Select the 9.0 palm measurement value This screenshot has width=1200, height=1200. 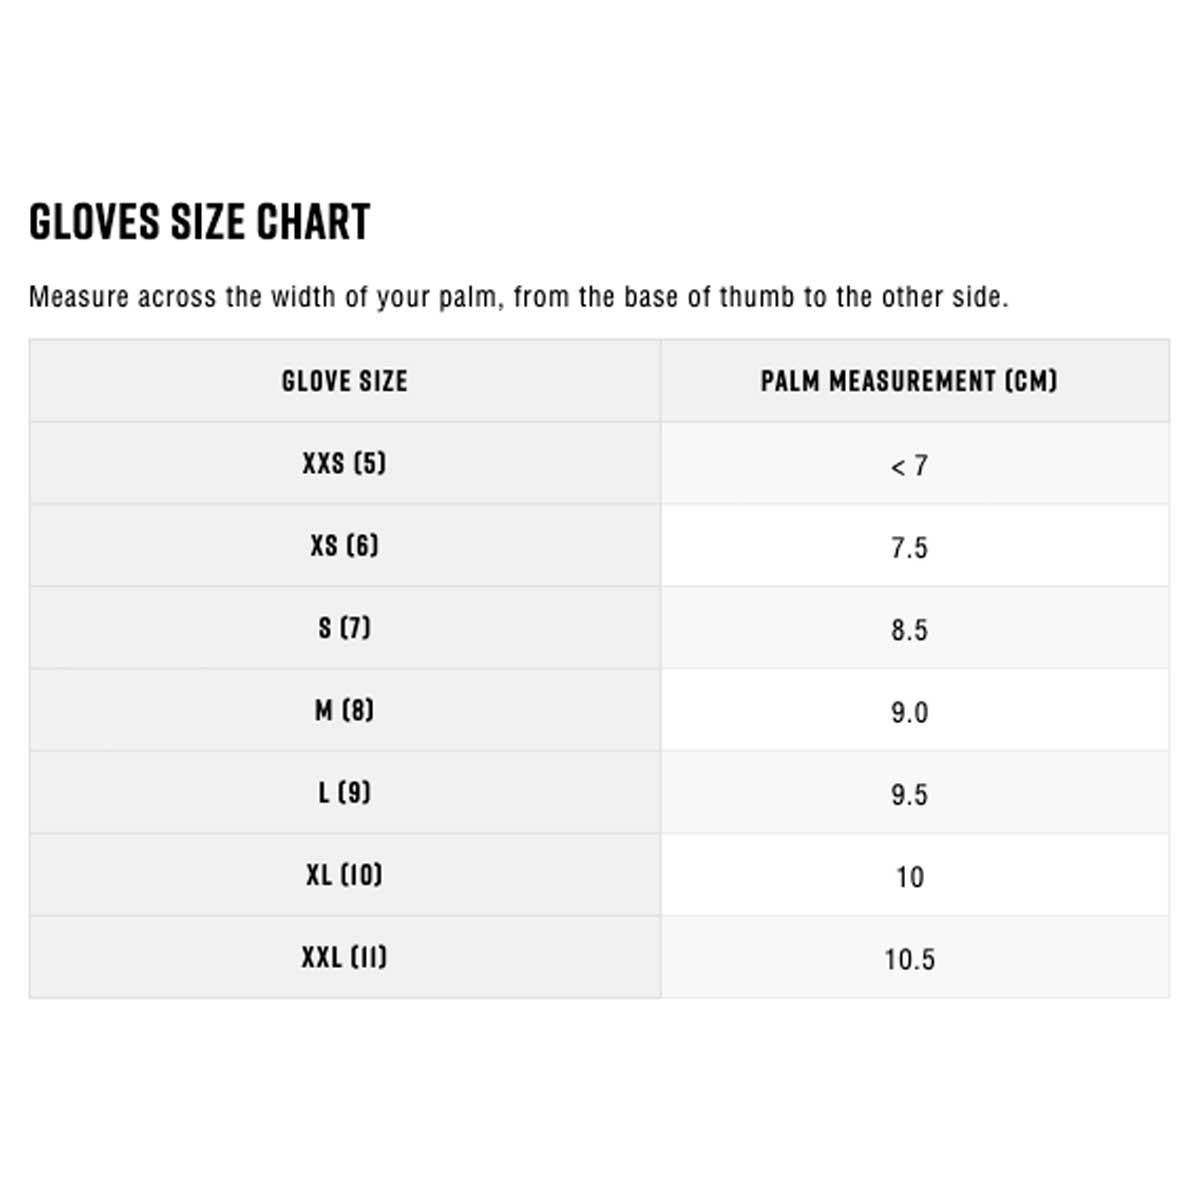909,713
